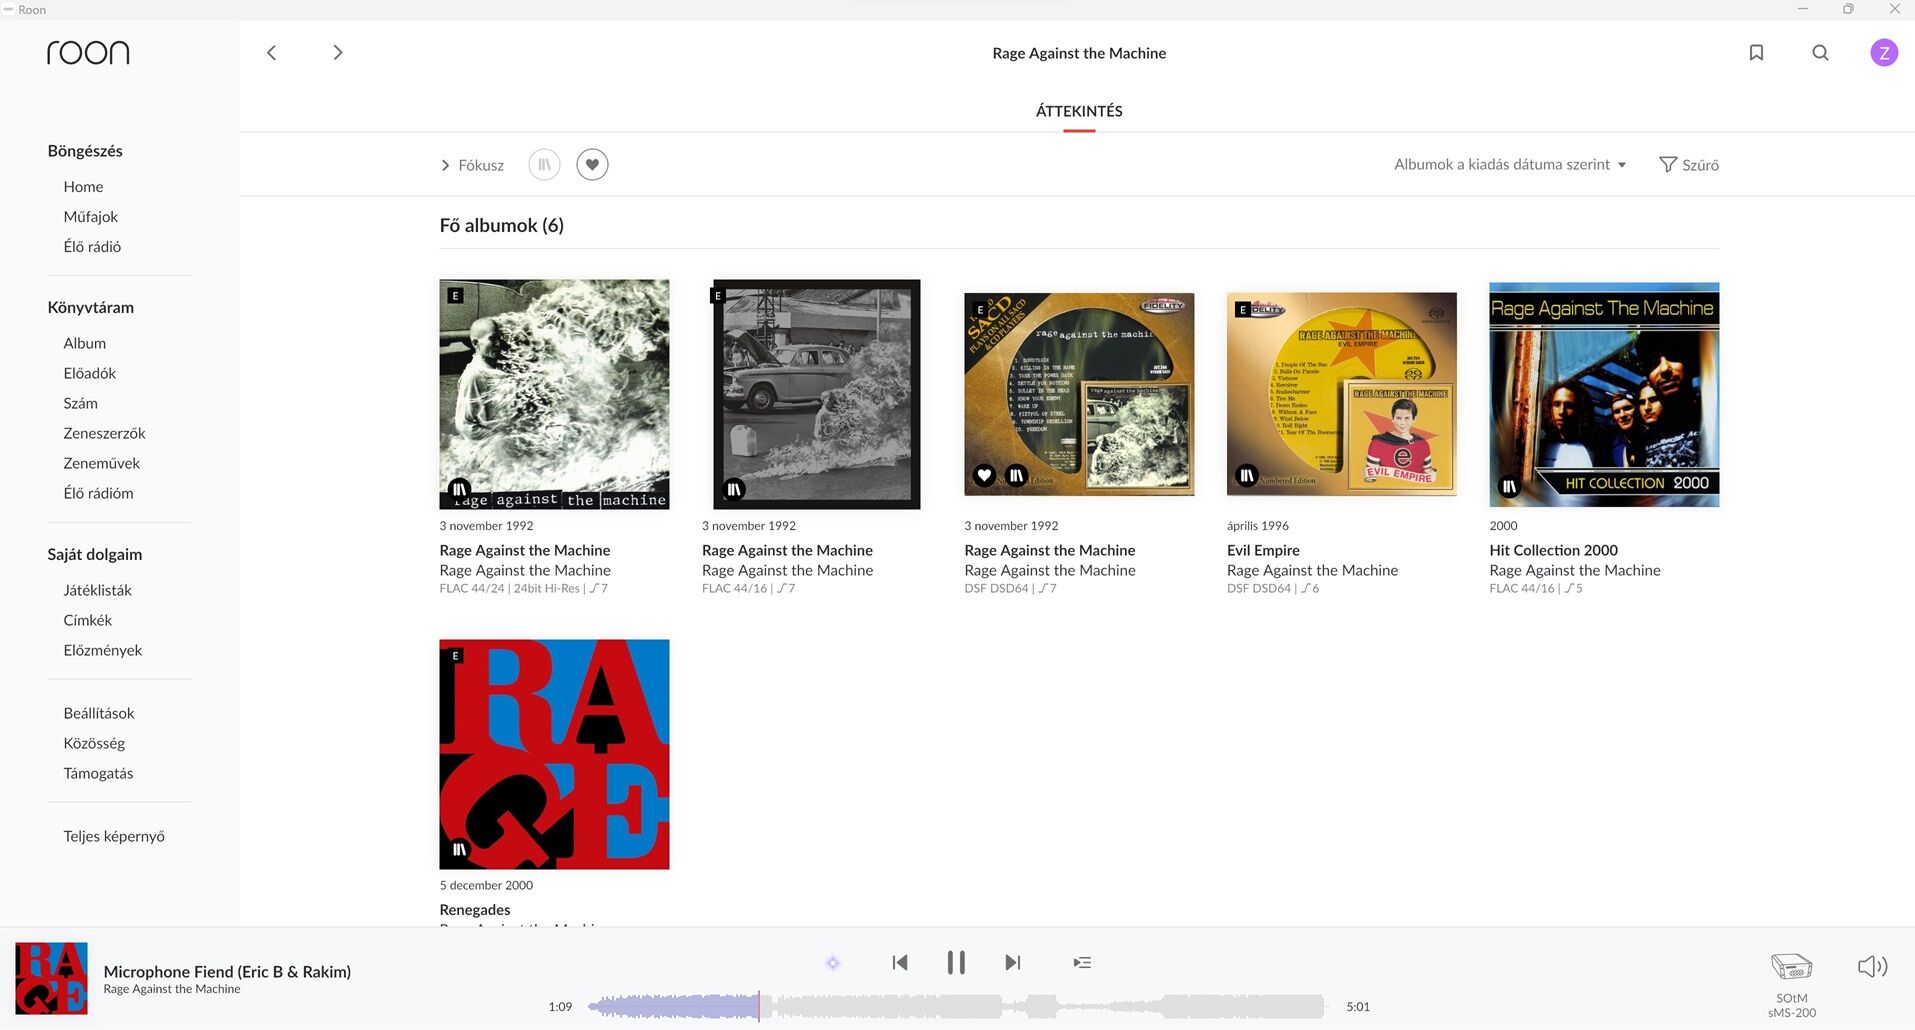The image size is (1915, 1030).
Task: Open the Evil Empire album cover
Action: (x=1341, y=394)
